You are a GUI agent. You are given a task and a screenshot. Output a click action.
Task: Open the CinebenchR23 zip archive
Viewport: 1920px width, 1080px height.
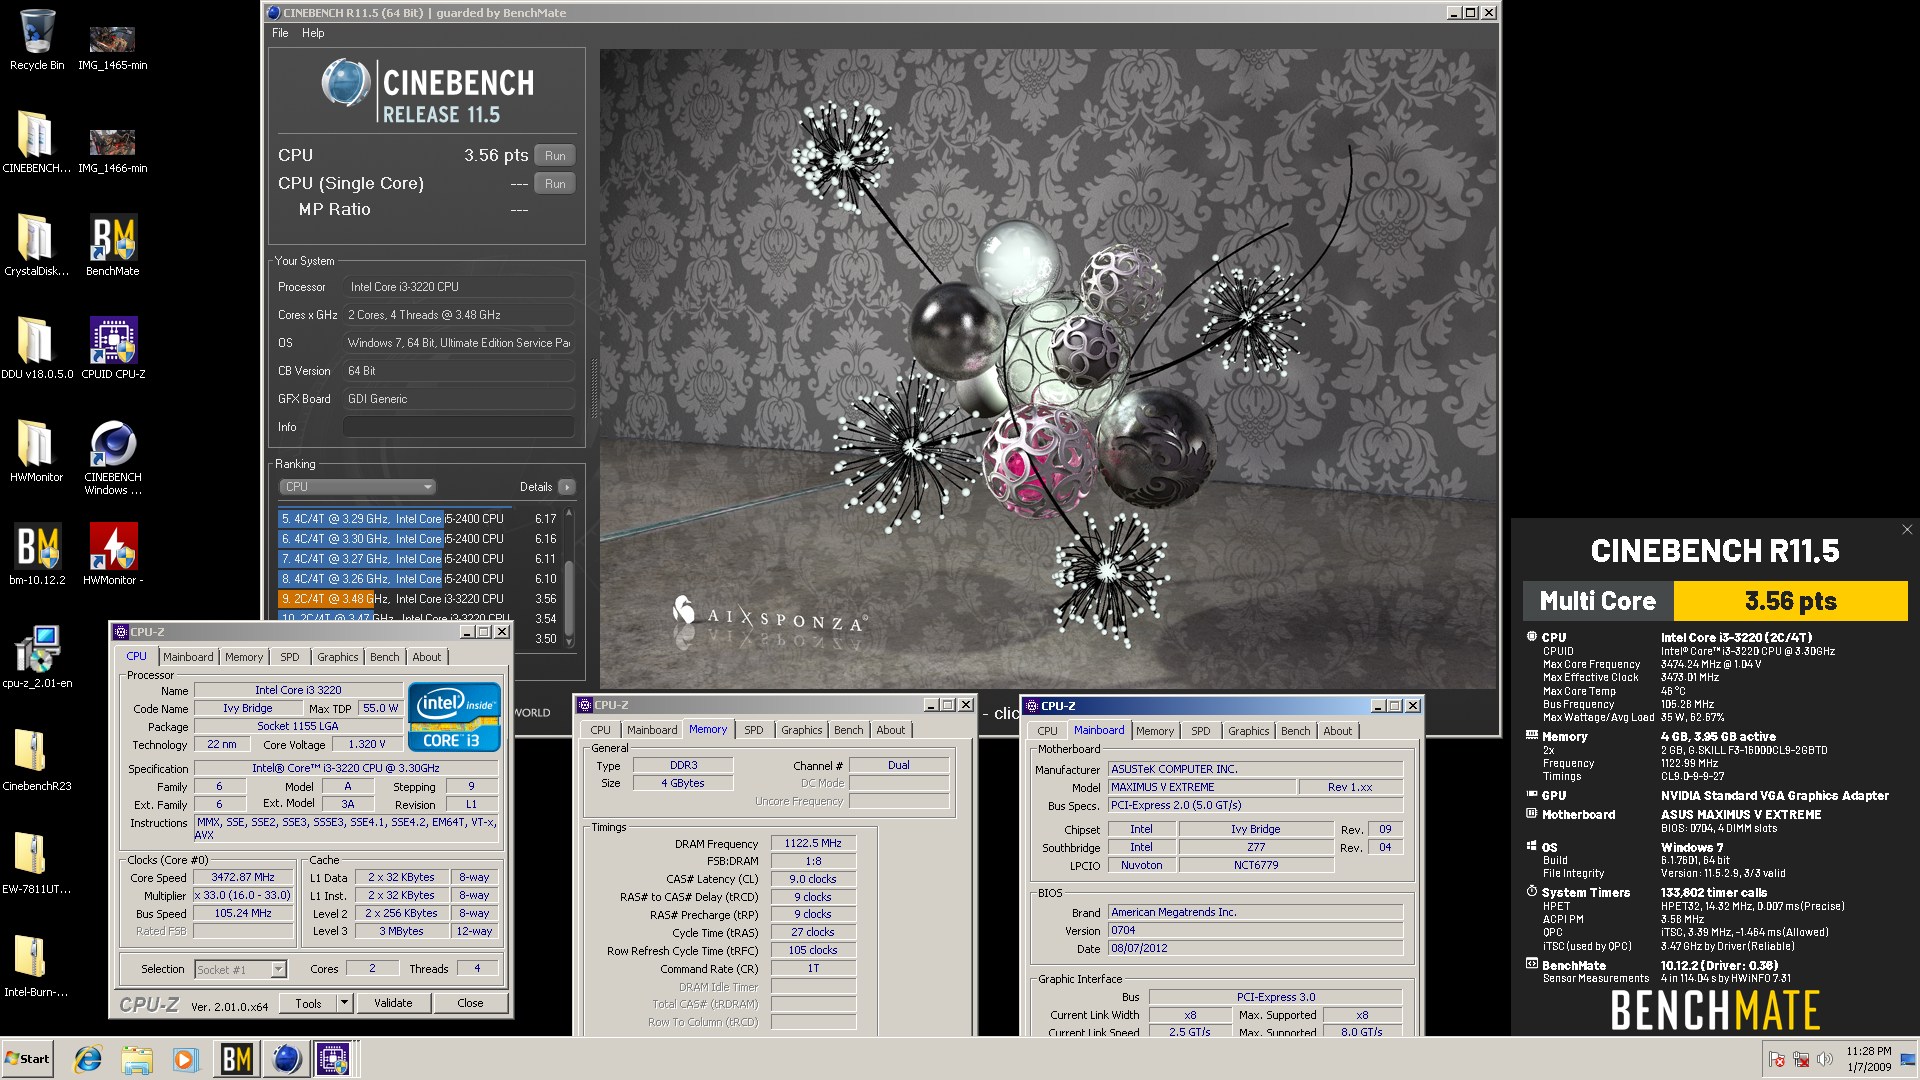tap(37, 760)
